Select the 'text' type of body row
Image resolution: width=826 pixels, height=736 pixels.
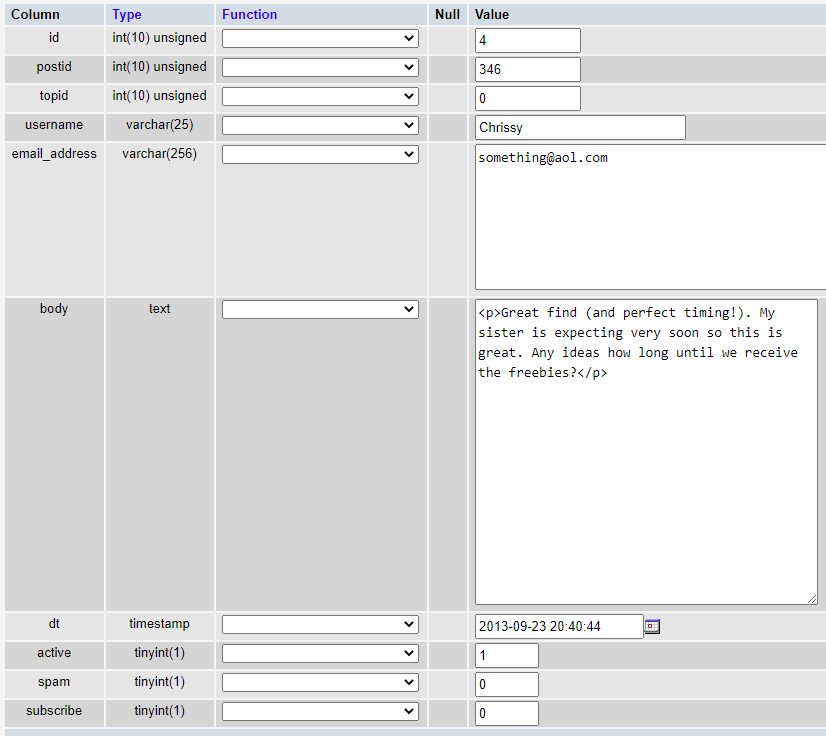(160, 309)
